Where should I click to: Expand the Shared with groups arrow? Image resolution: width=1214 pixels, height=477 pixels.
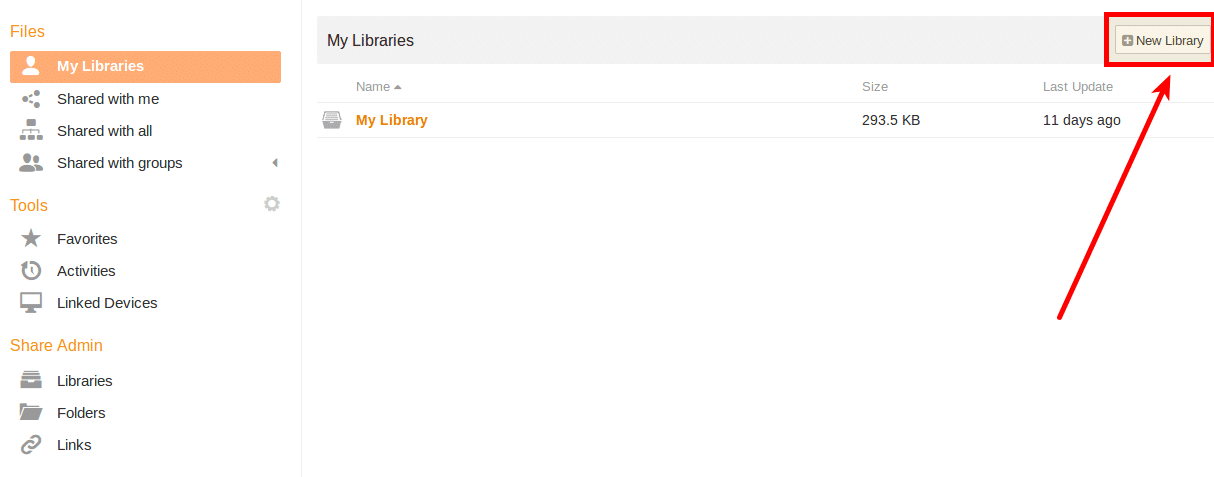coord(274,163)
